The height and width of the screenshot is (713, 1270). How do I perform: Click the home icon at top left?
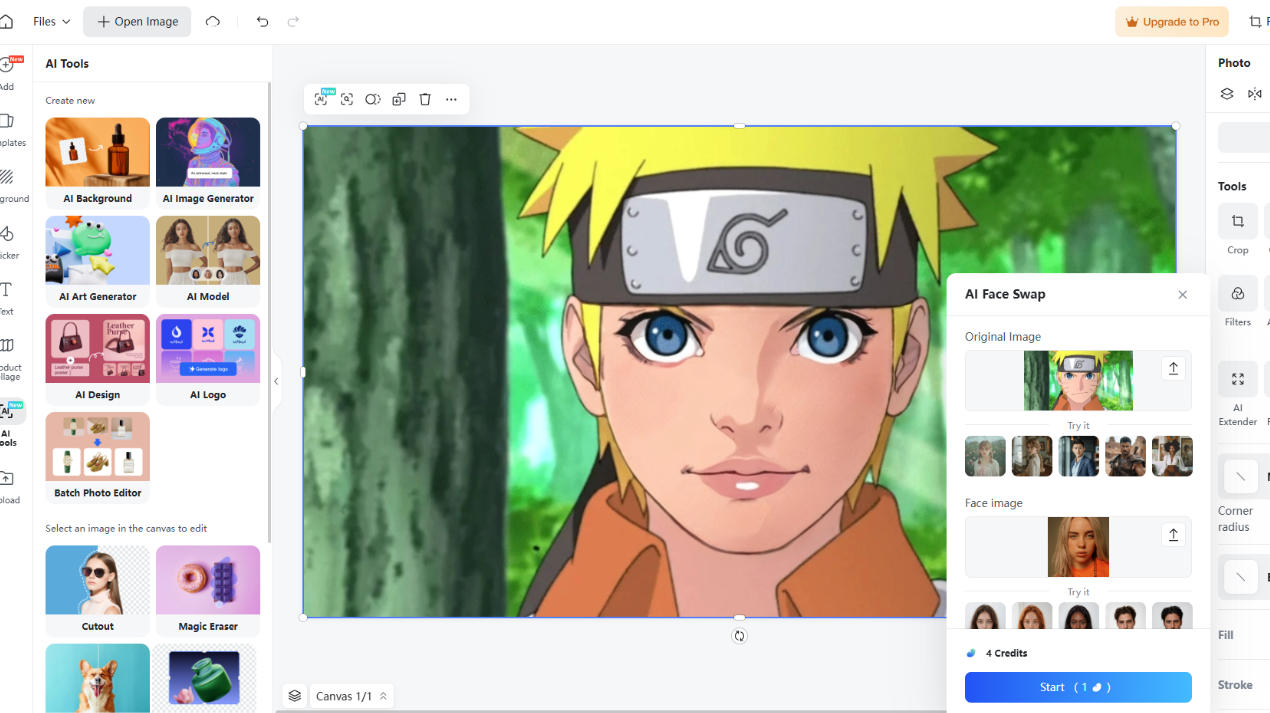[5, 21]
